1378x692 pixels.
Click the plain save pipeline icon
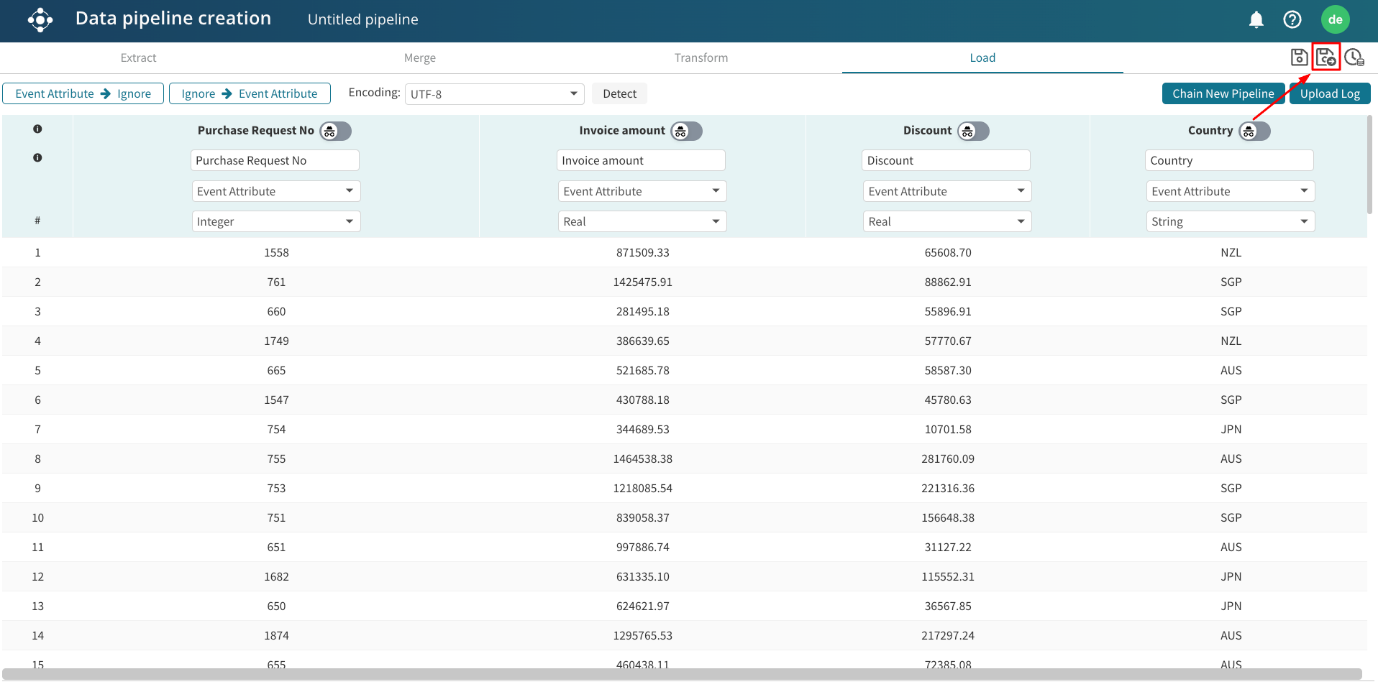[x=1299, y=58]
